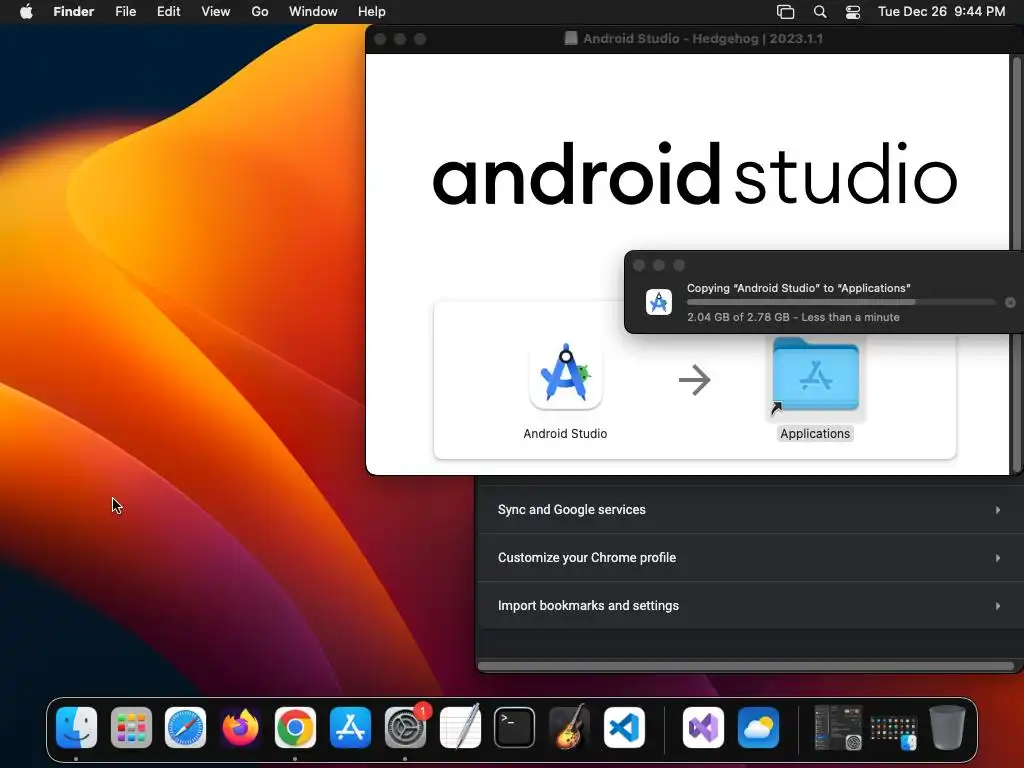Click the "Applications" folder label

click(815, 434)
